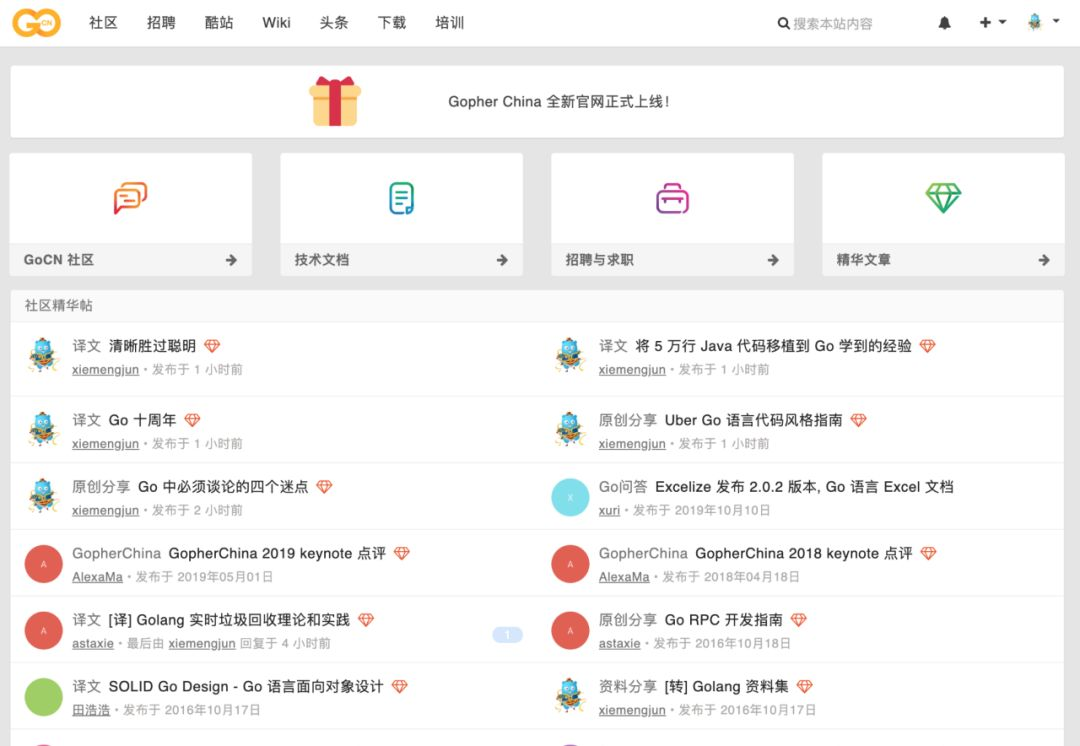Open xiemengjun link under Golang 资料集 post
This screenshot has height=746, width=1080.
click(632, 710)
